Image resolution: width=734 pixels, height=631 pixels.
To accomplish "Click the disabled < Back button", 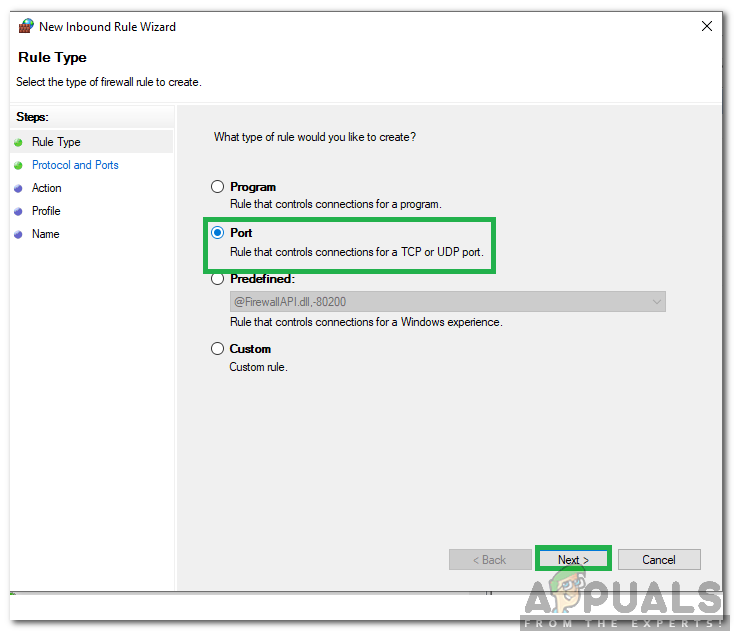I will 490,559.
